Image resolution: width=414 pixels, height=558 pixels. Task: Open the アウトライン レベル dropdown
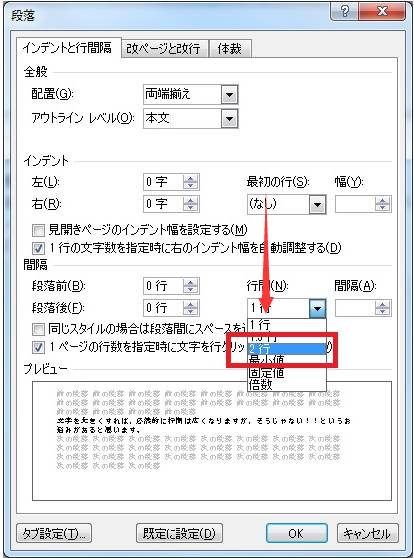click(229, 119)
